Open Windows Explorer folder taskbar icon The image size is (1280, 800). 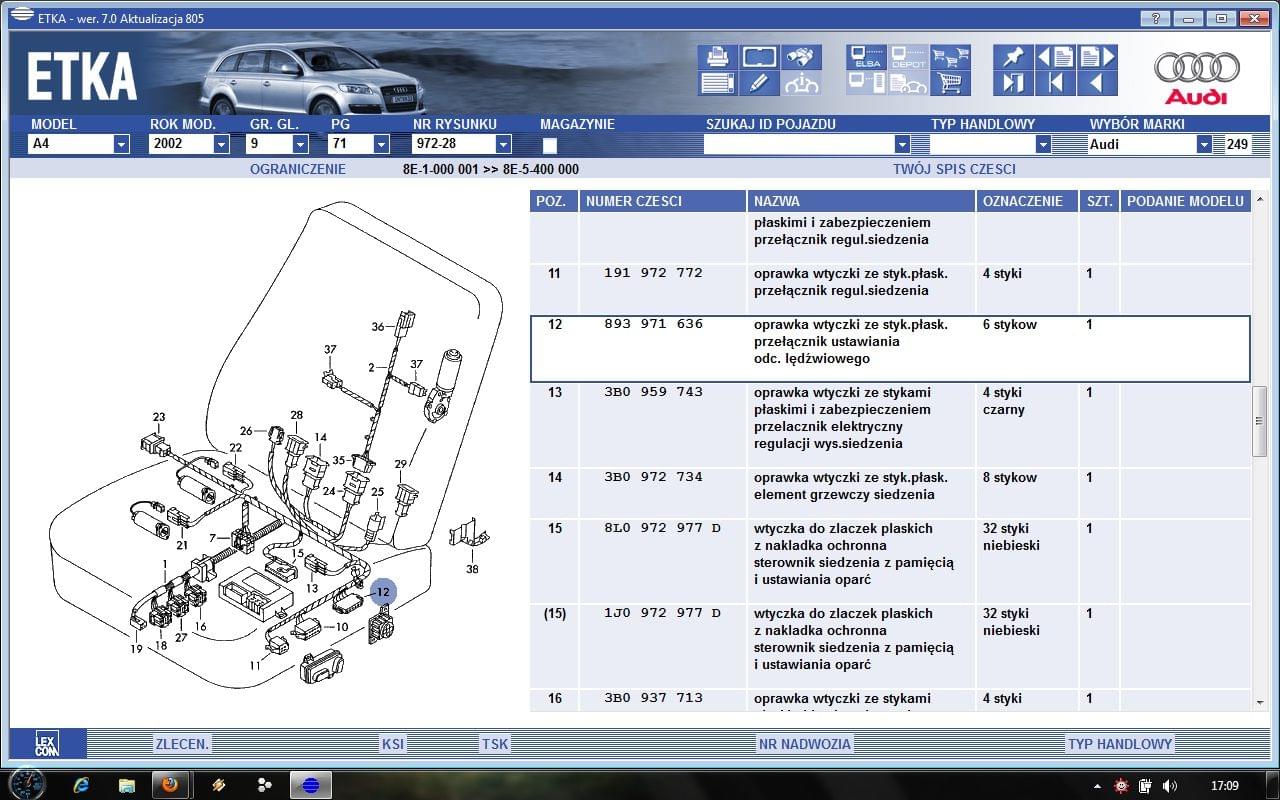pyautogui.click(x=127, y=785)
